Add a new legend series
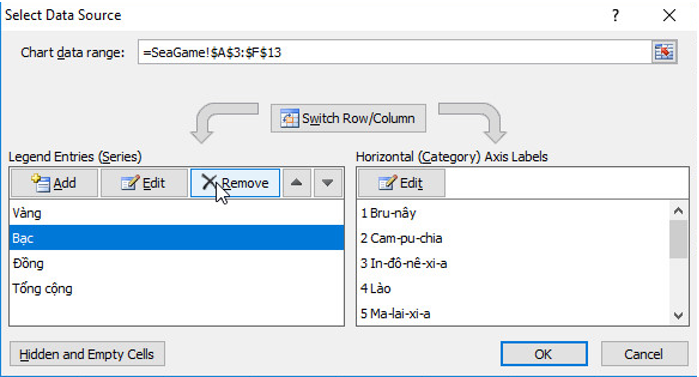The height and width of the screenshot is (377, 699). pos(54,183)
